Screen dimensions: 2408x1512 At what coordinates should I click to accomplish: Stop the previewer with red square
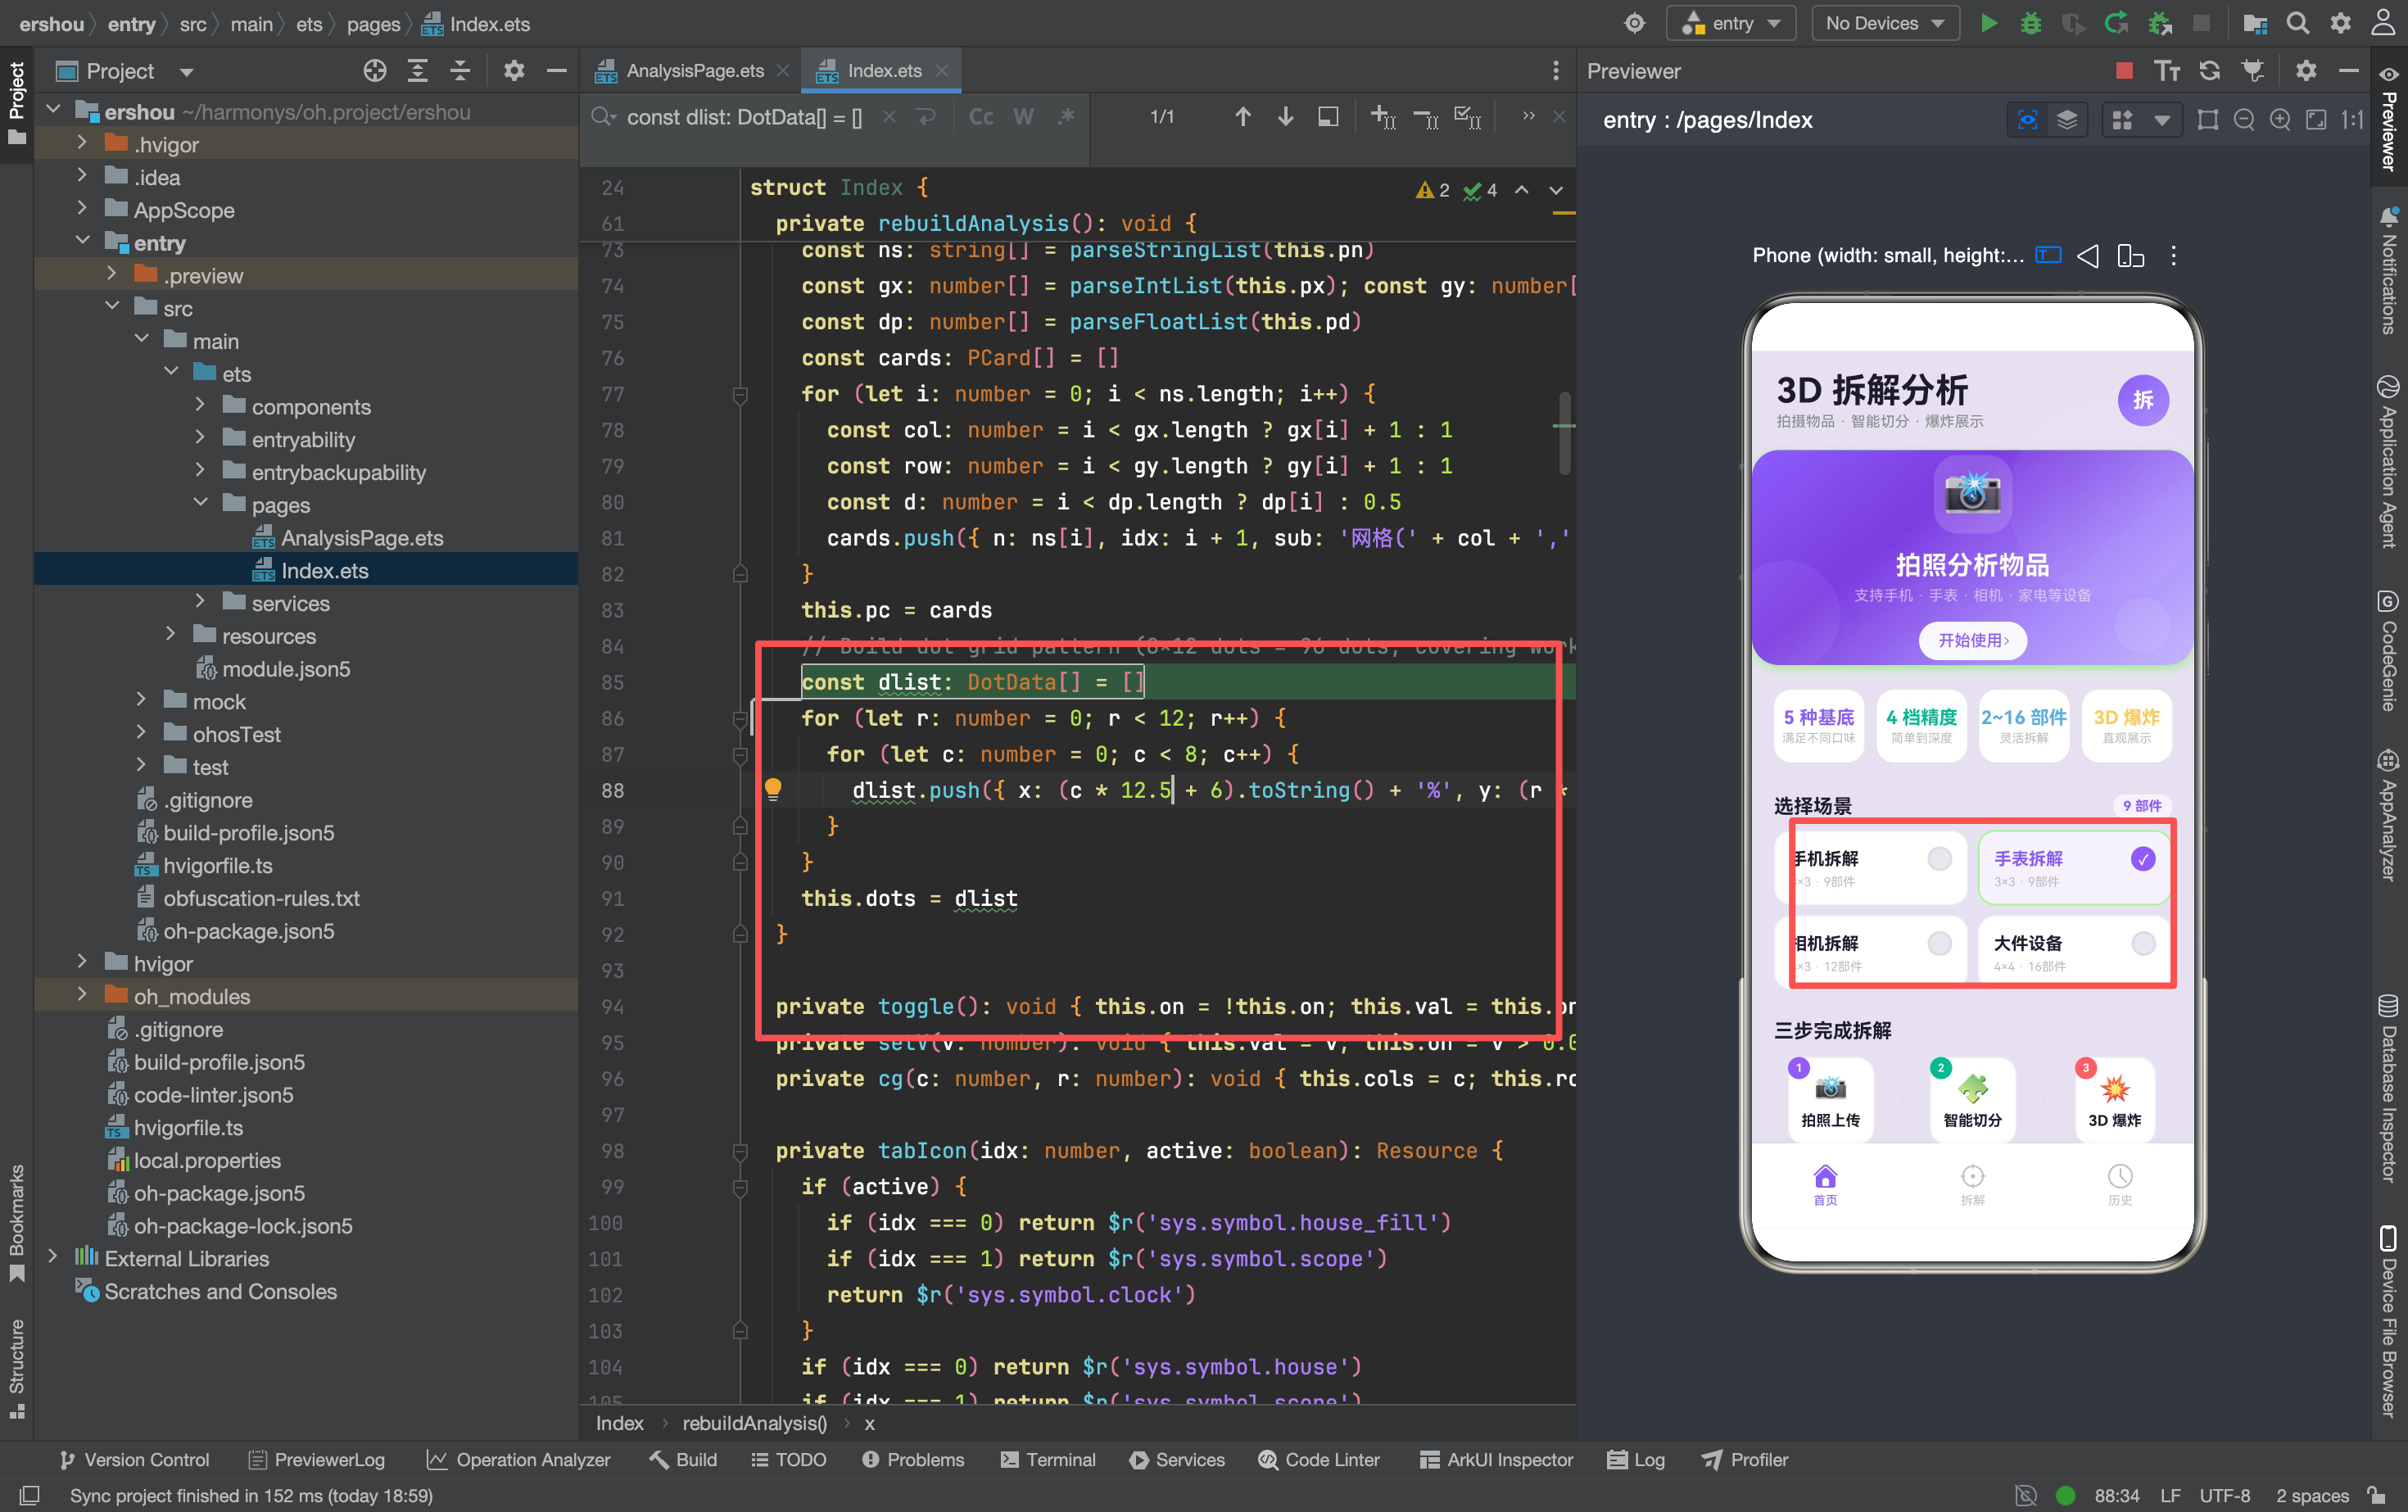(2125, 70)
